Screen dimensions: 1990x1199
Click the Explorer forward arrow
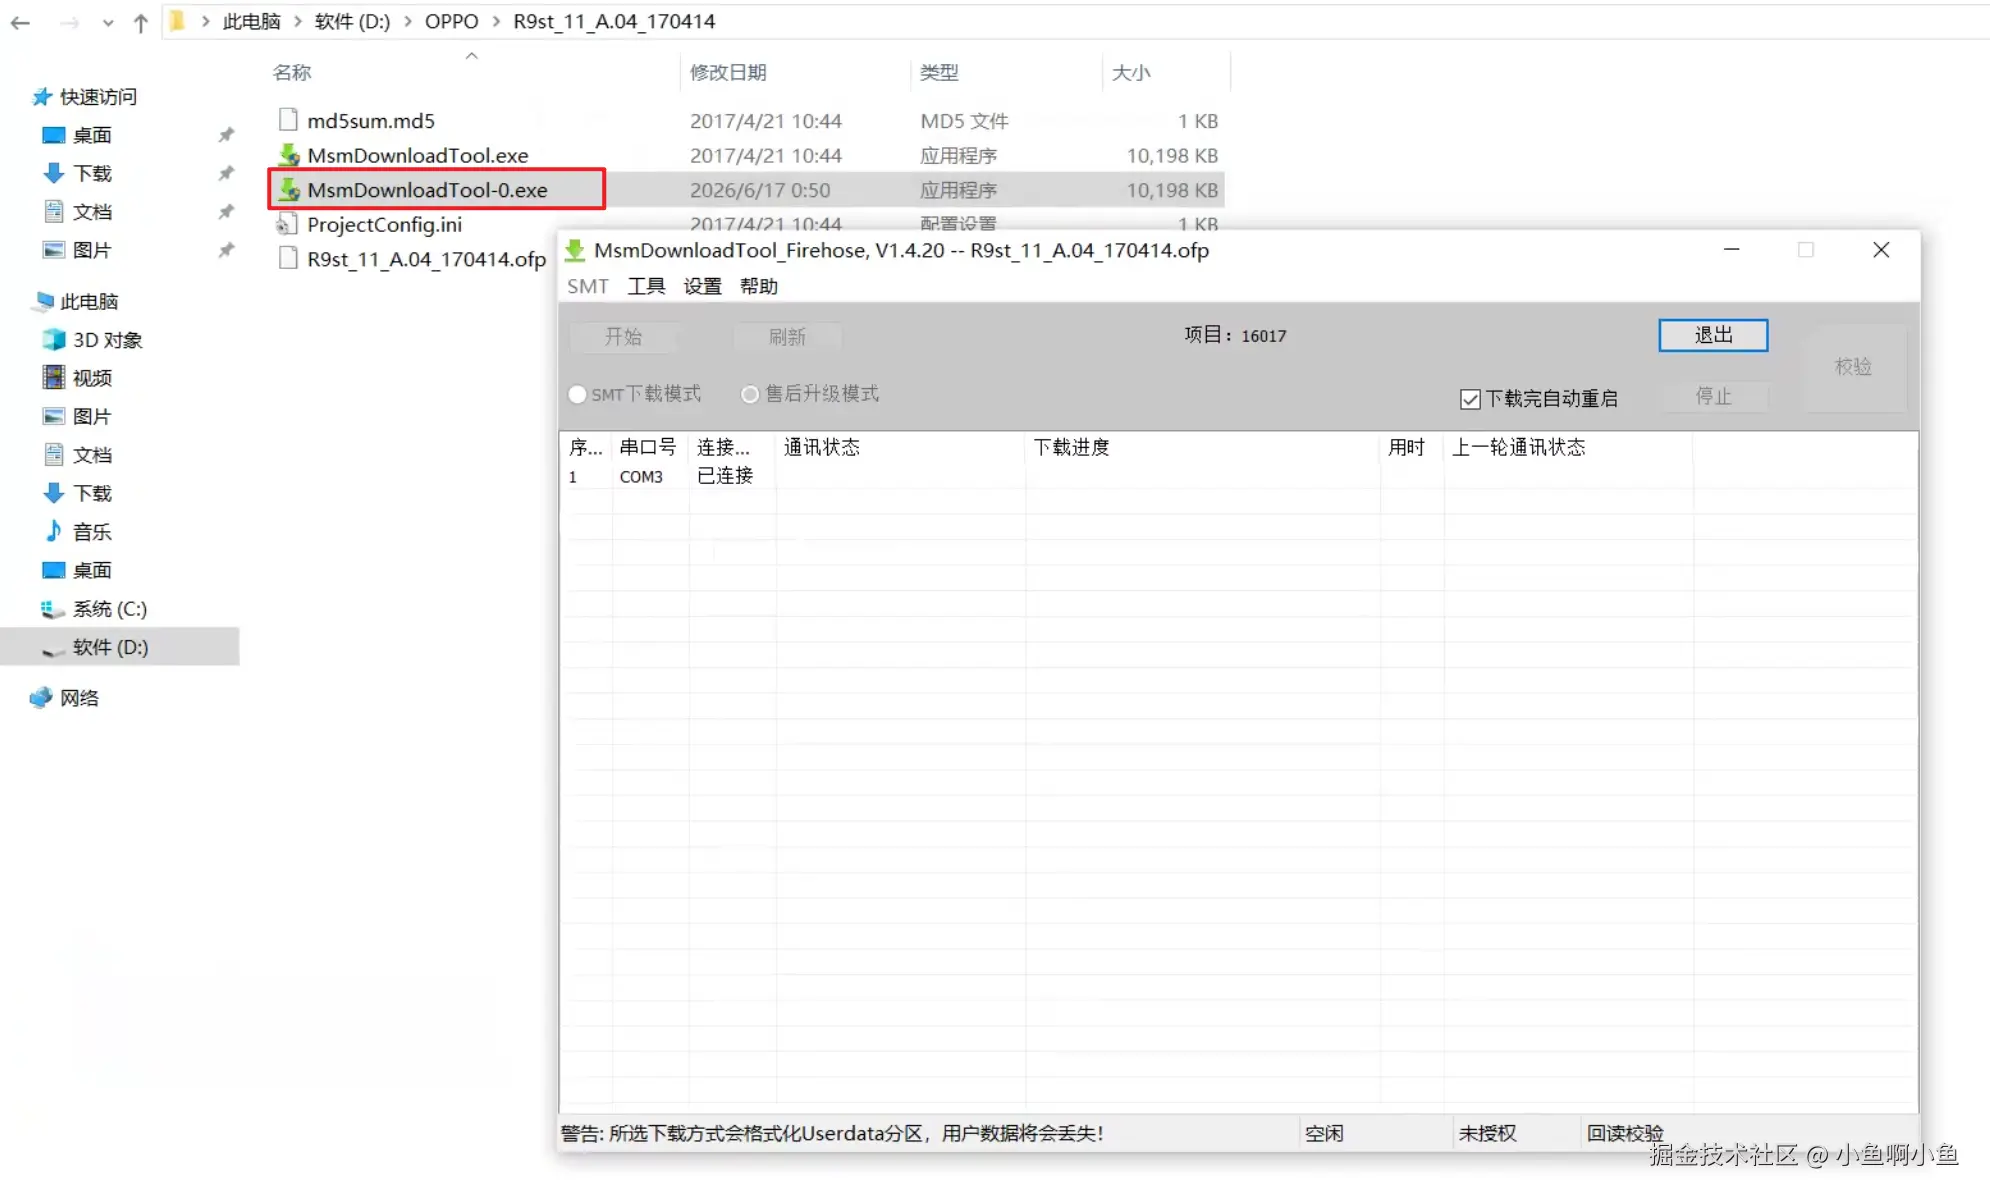(69, 22)
